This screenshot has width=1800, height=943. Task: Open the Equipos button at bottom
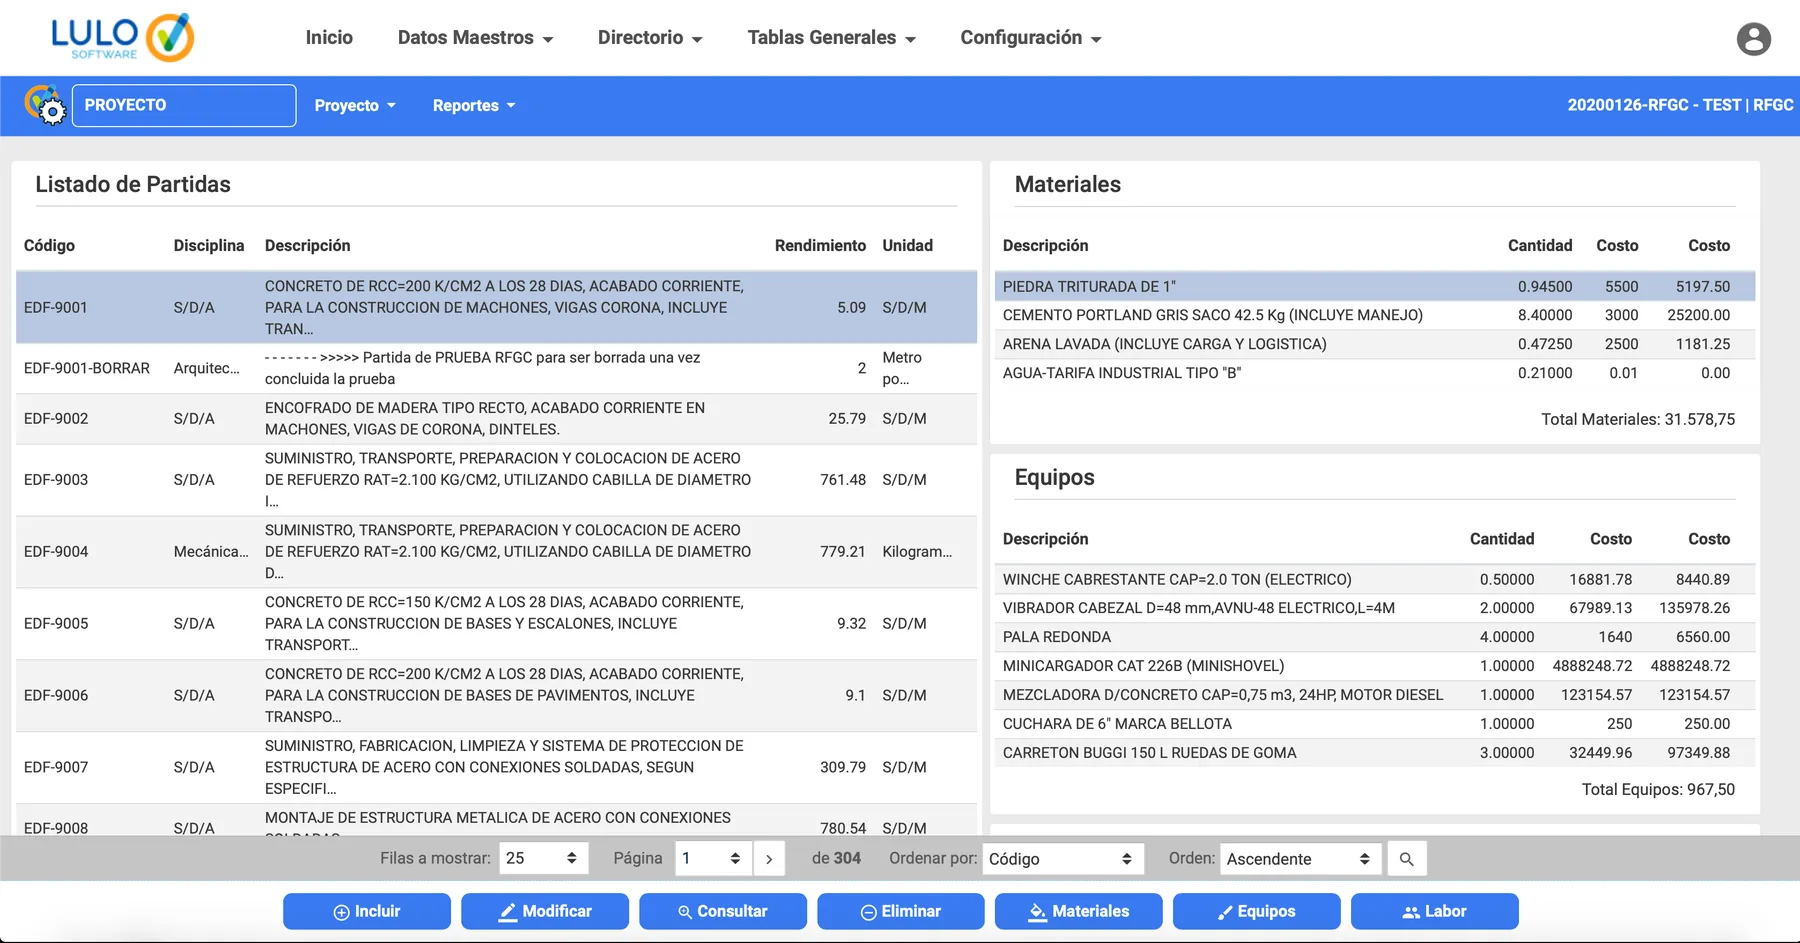point(1257,911)
